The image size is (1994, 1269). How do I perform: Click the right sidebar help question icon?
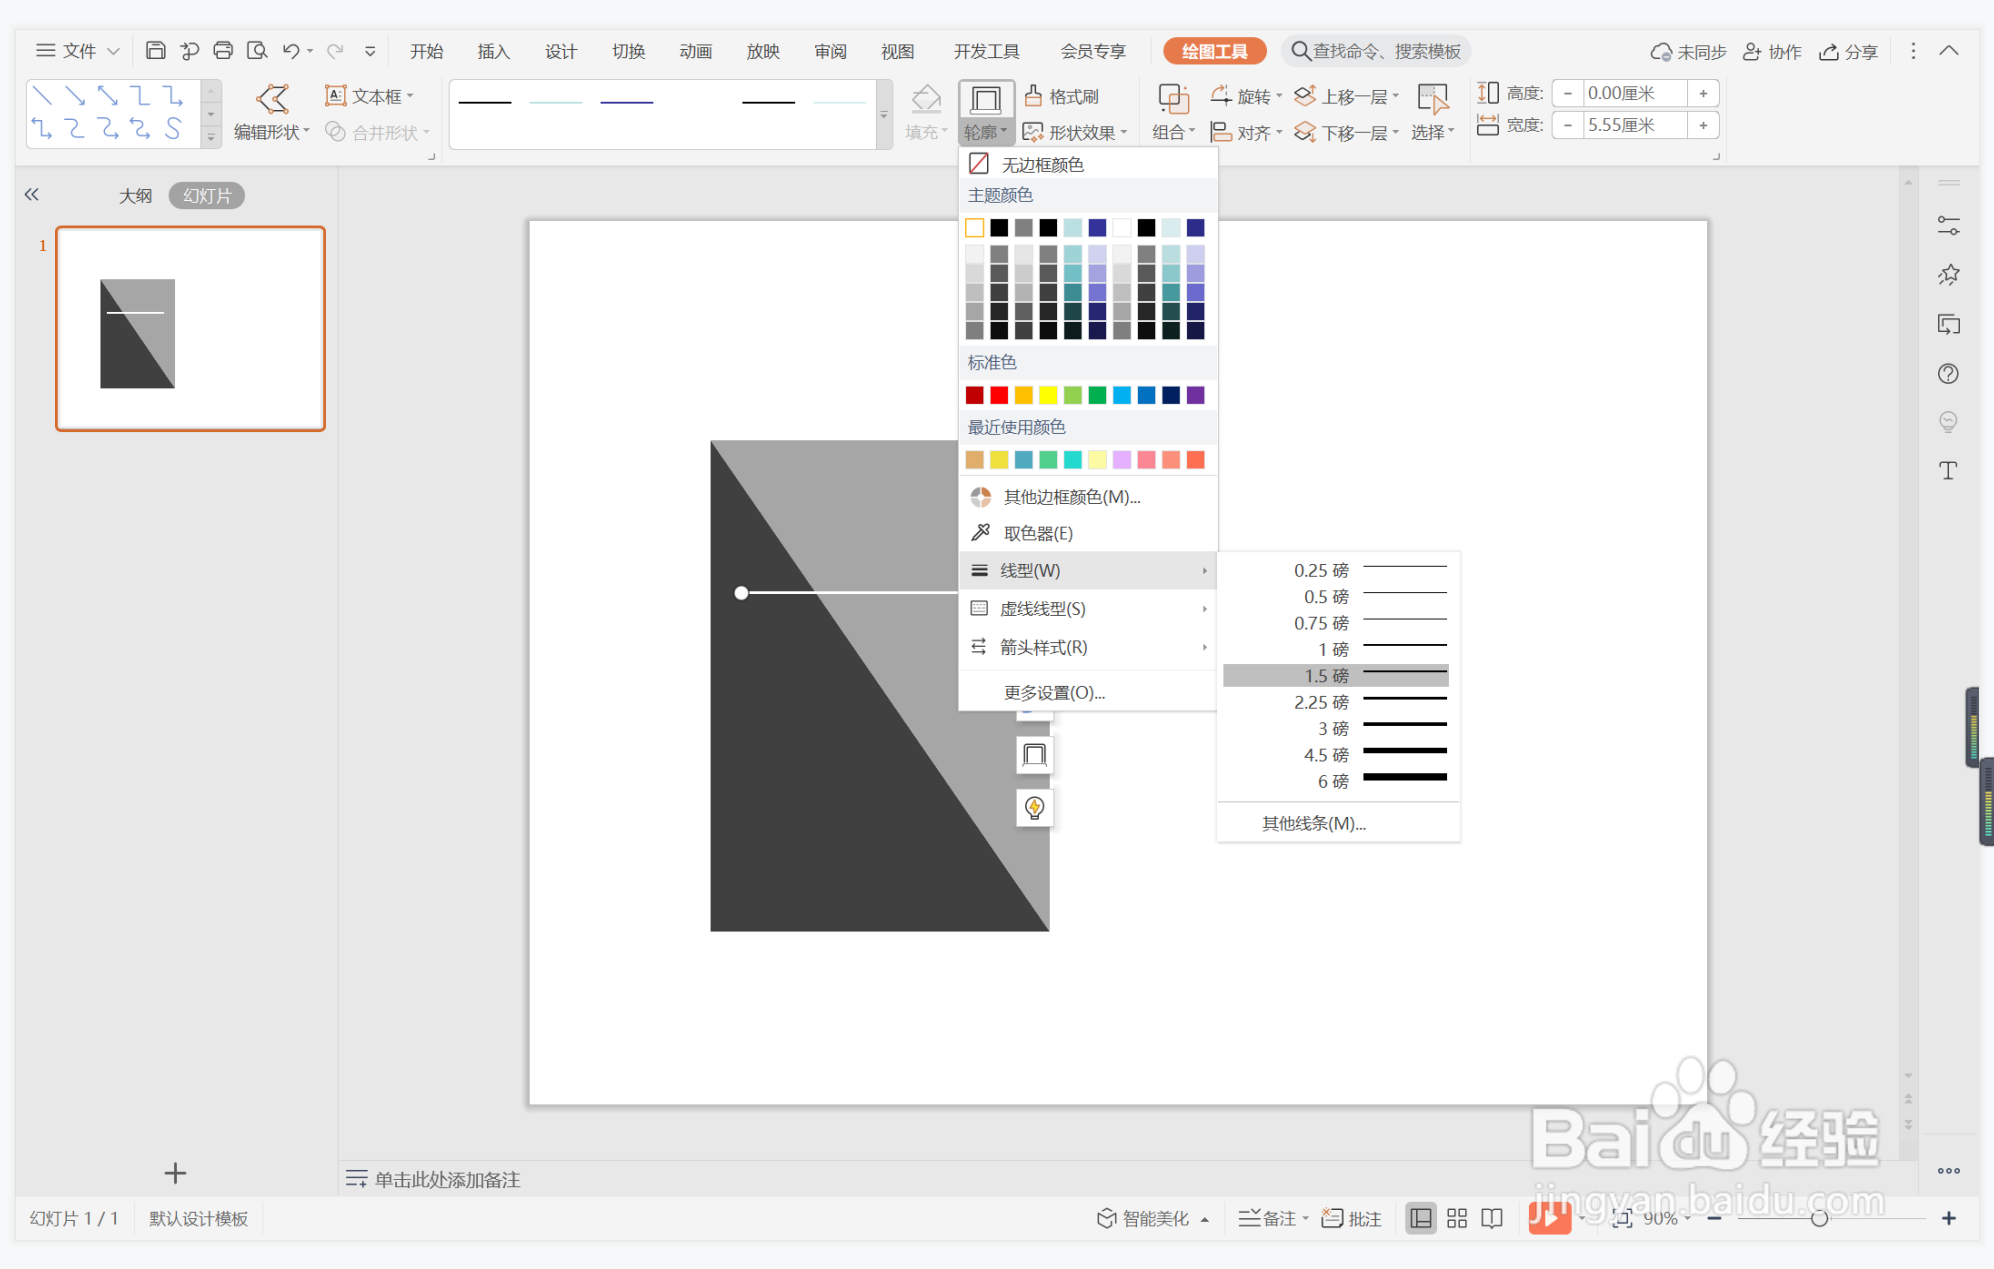coord(1948,373)
